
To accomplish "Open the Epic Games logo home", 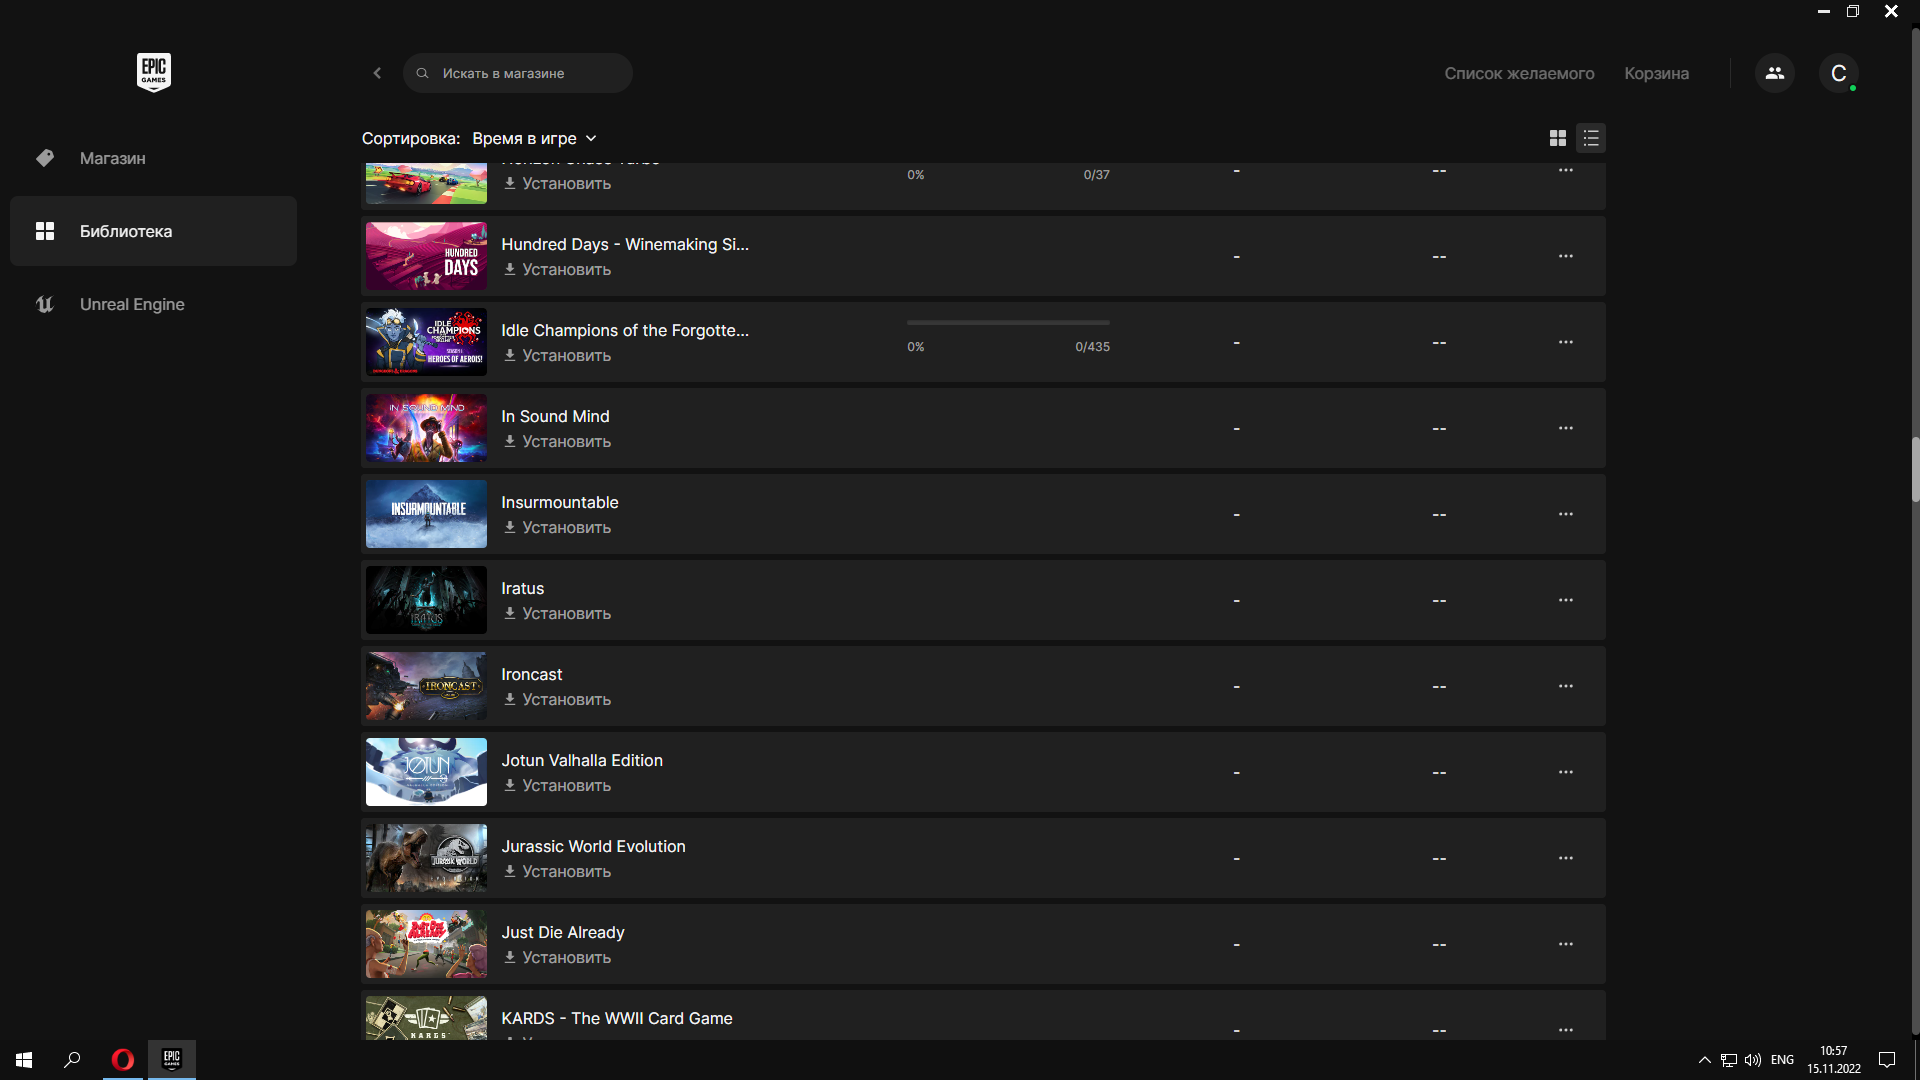I will (x=154, y=73).
